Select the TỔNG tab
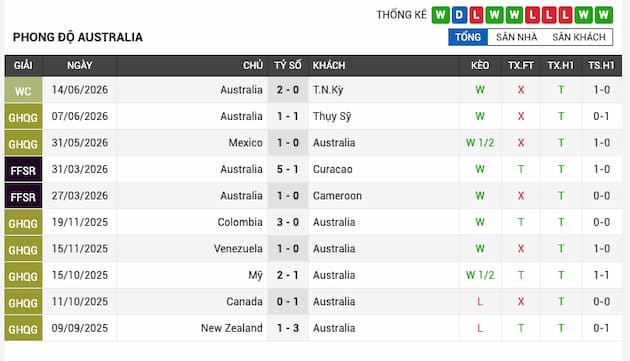This screenshot has width=630, height=361. (468, 37)
